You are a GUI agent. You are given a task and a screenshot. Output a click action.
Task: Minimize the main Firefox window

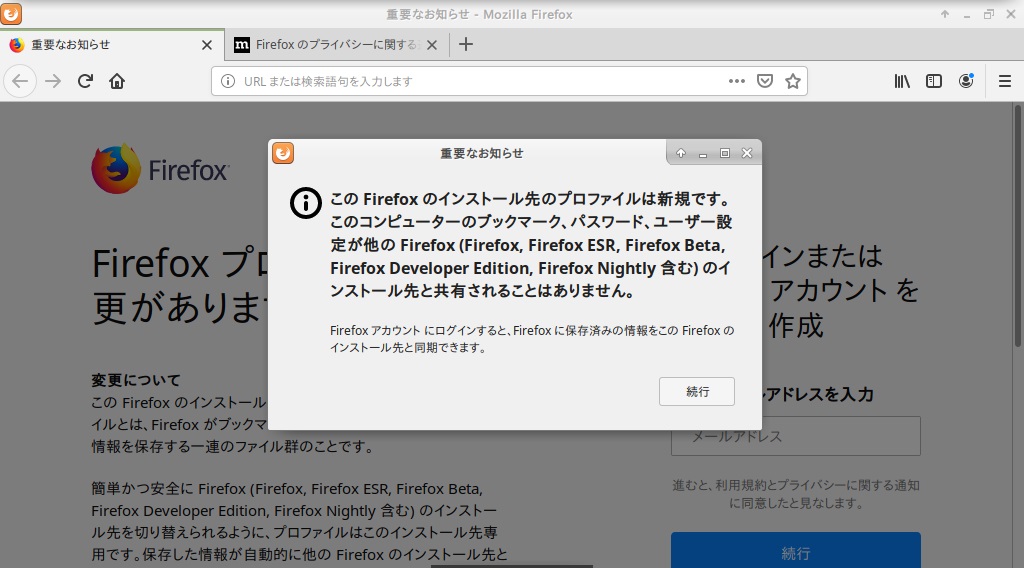967,14
